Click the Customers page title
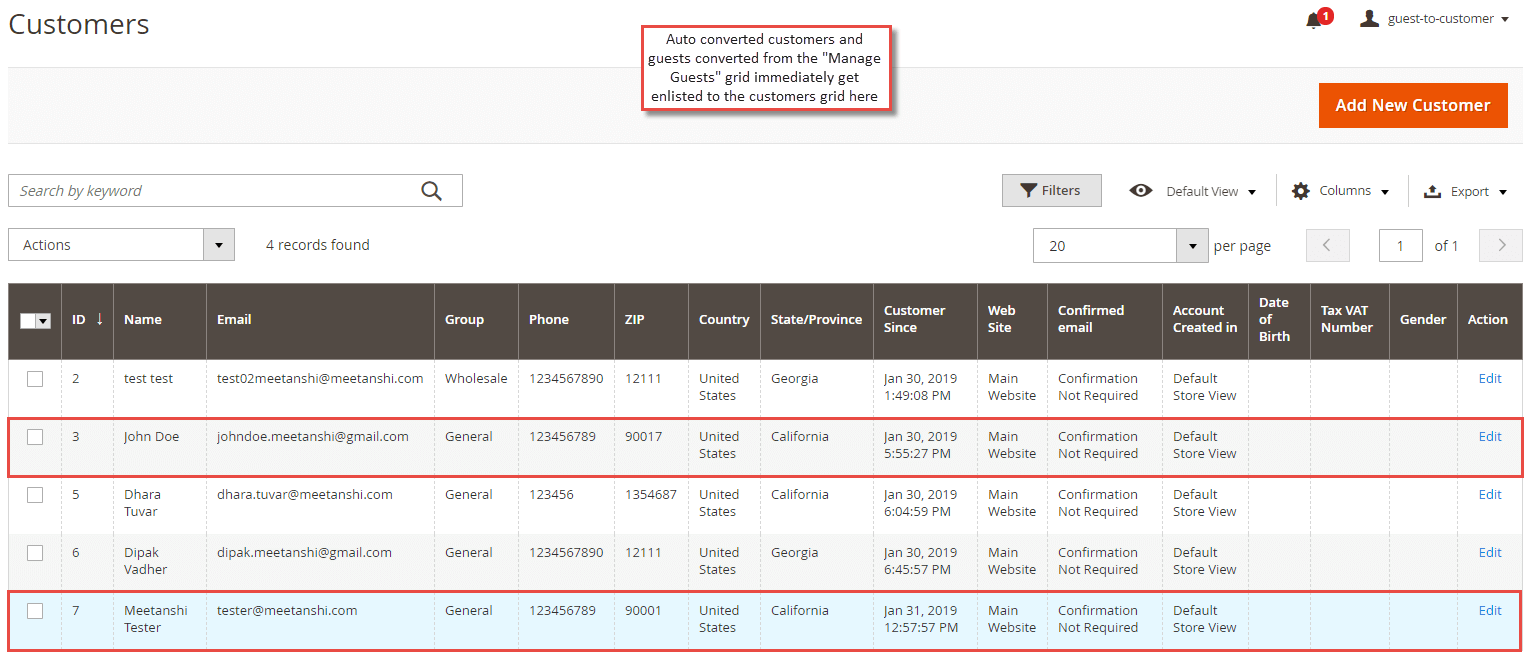 pyautogui.click(x=79, y=24)
